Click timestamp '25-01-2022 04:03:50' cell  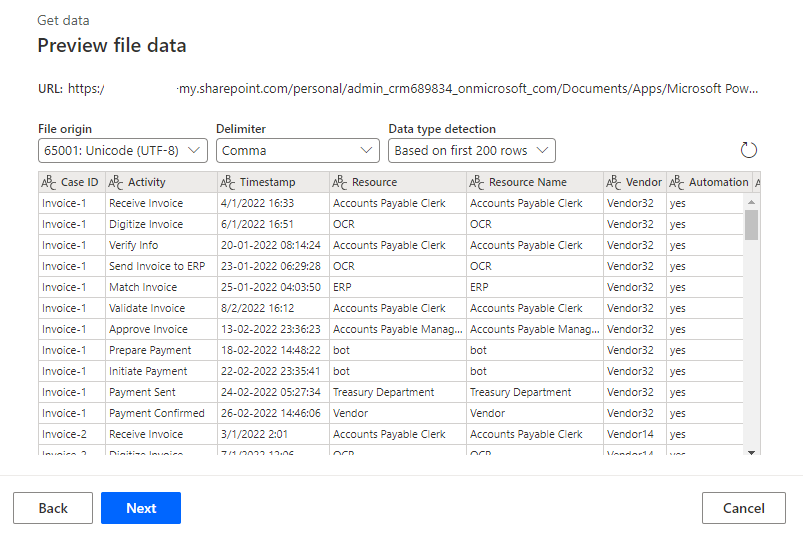pos(273,287)
